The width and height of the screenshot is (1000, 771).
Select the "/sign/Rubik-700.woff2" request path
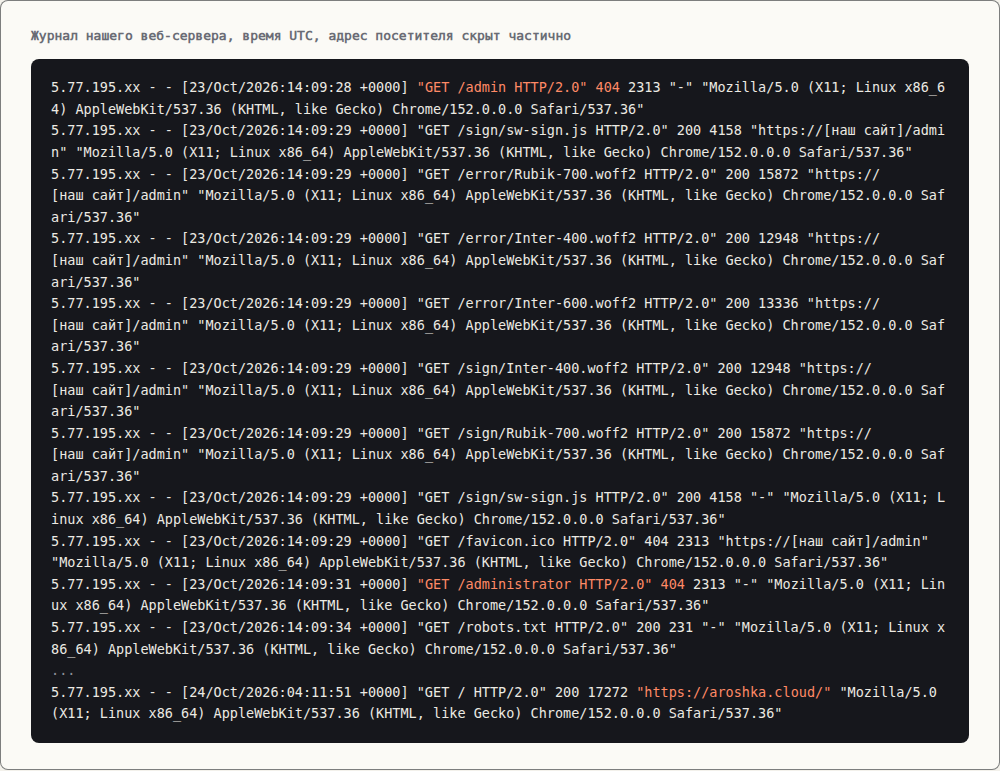(x=543, y=434)
